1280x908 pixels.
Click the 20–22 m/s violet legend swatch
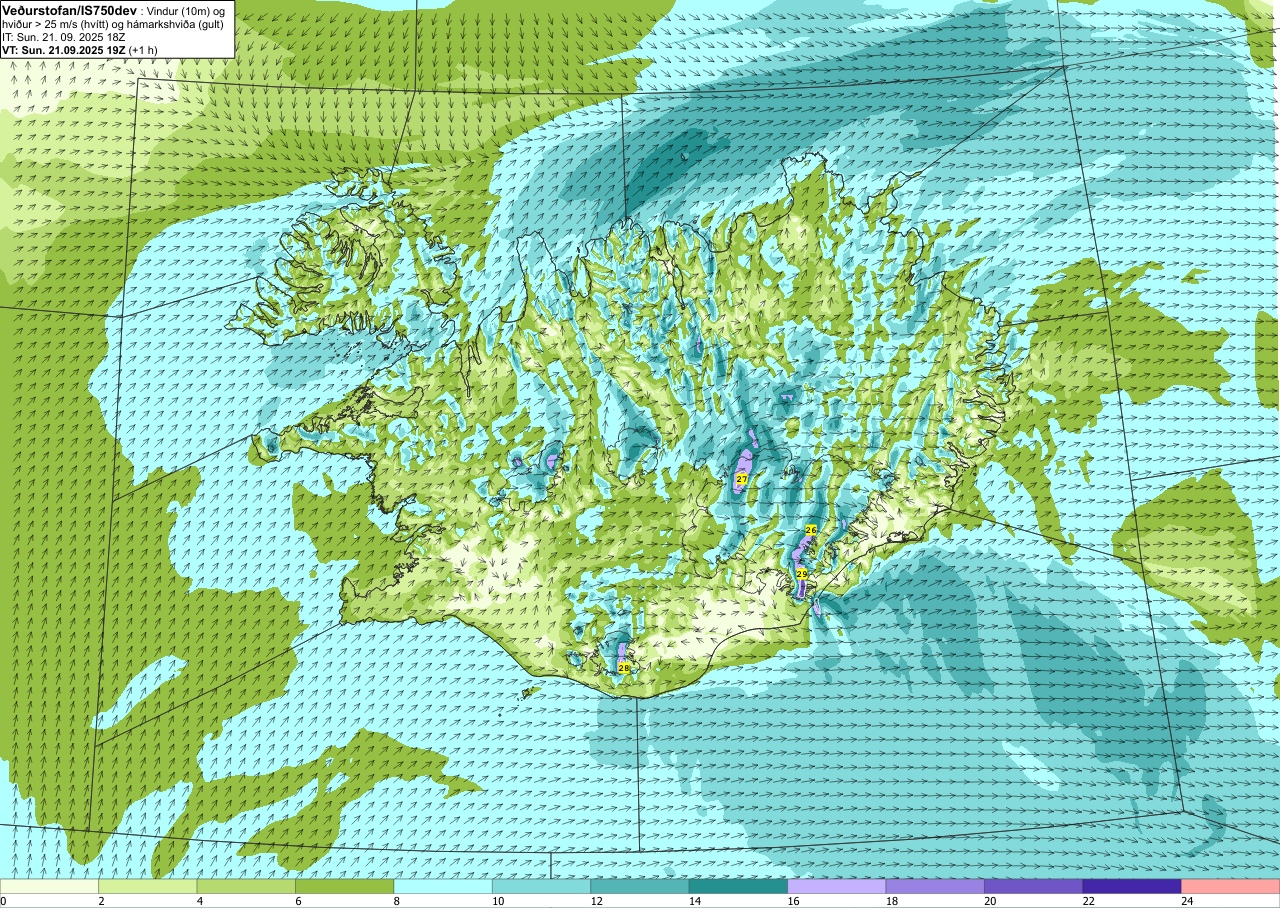(x=1033, y=886)
